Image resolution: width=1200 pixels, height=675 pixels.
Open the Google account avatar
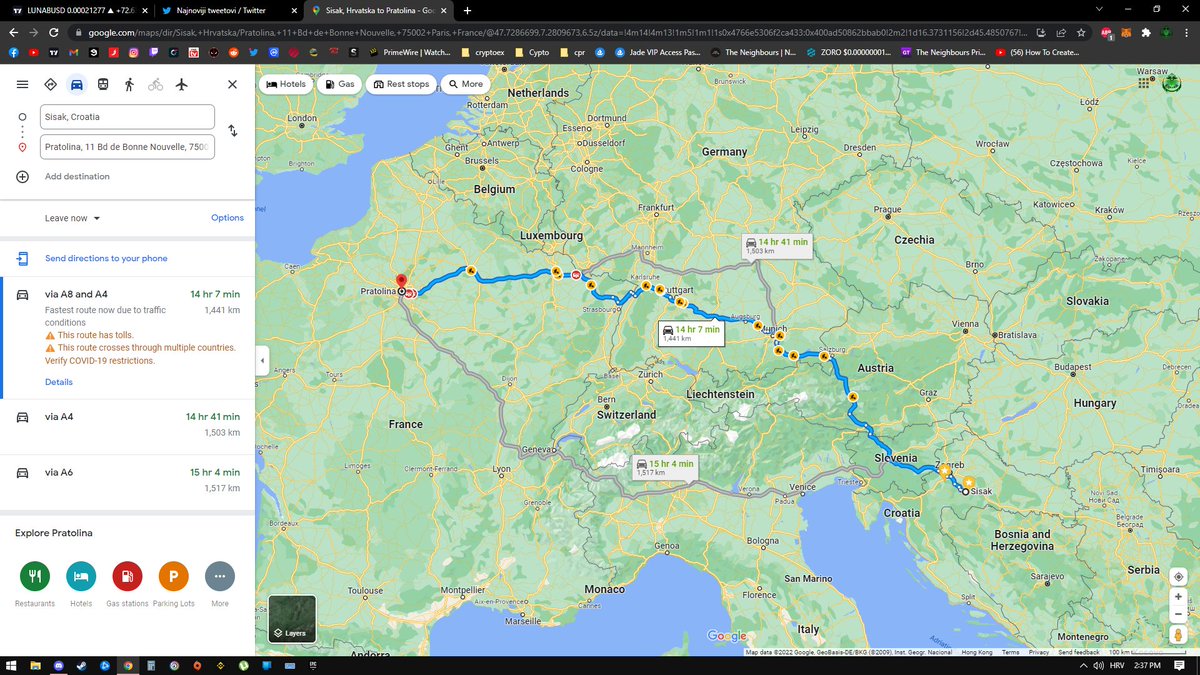(x=1171, y=85)
